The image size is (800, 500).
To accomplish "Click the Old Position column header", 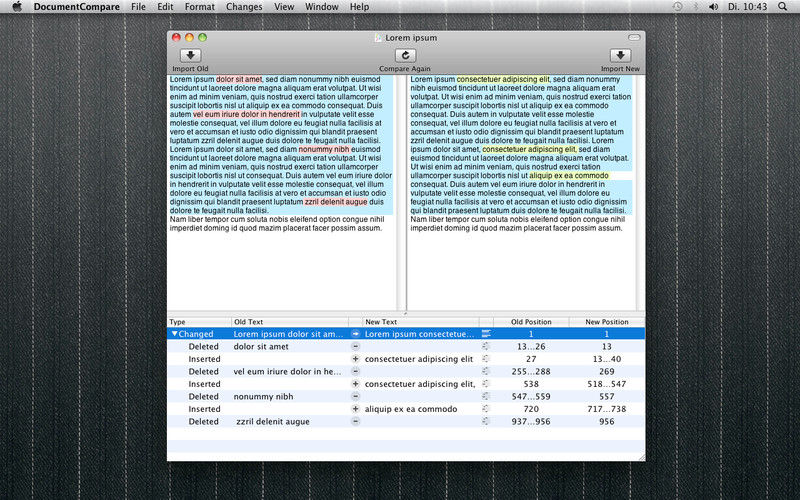I will point(530,322).
